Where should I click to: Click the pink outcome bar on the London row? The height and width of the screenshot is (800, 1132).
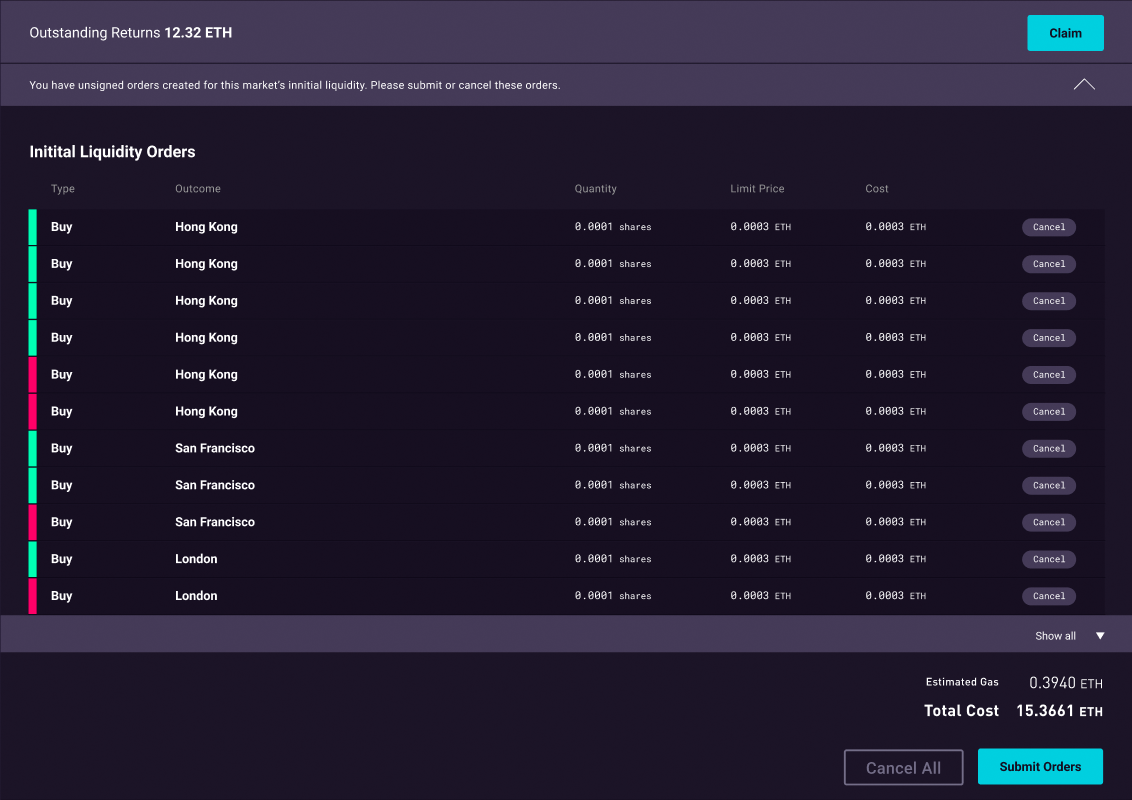click(x=33, y=595)
